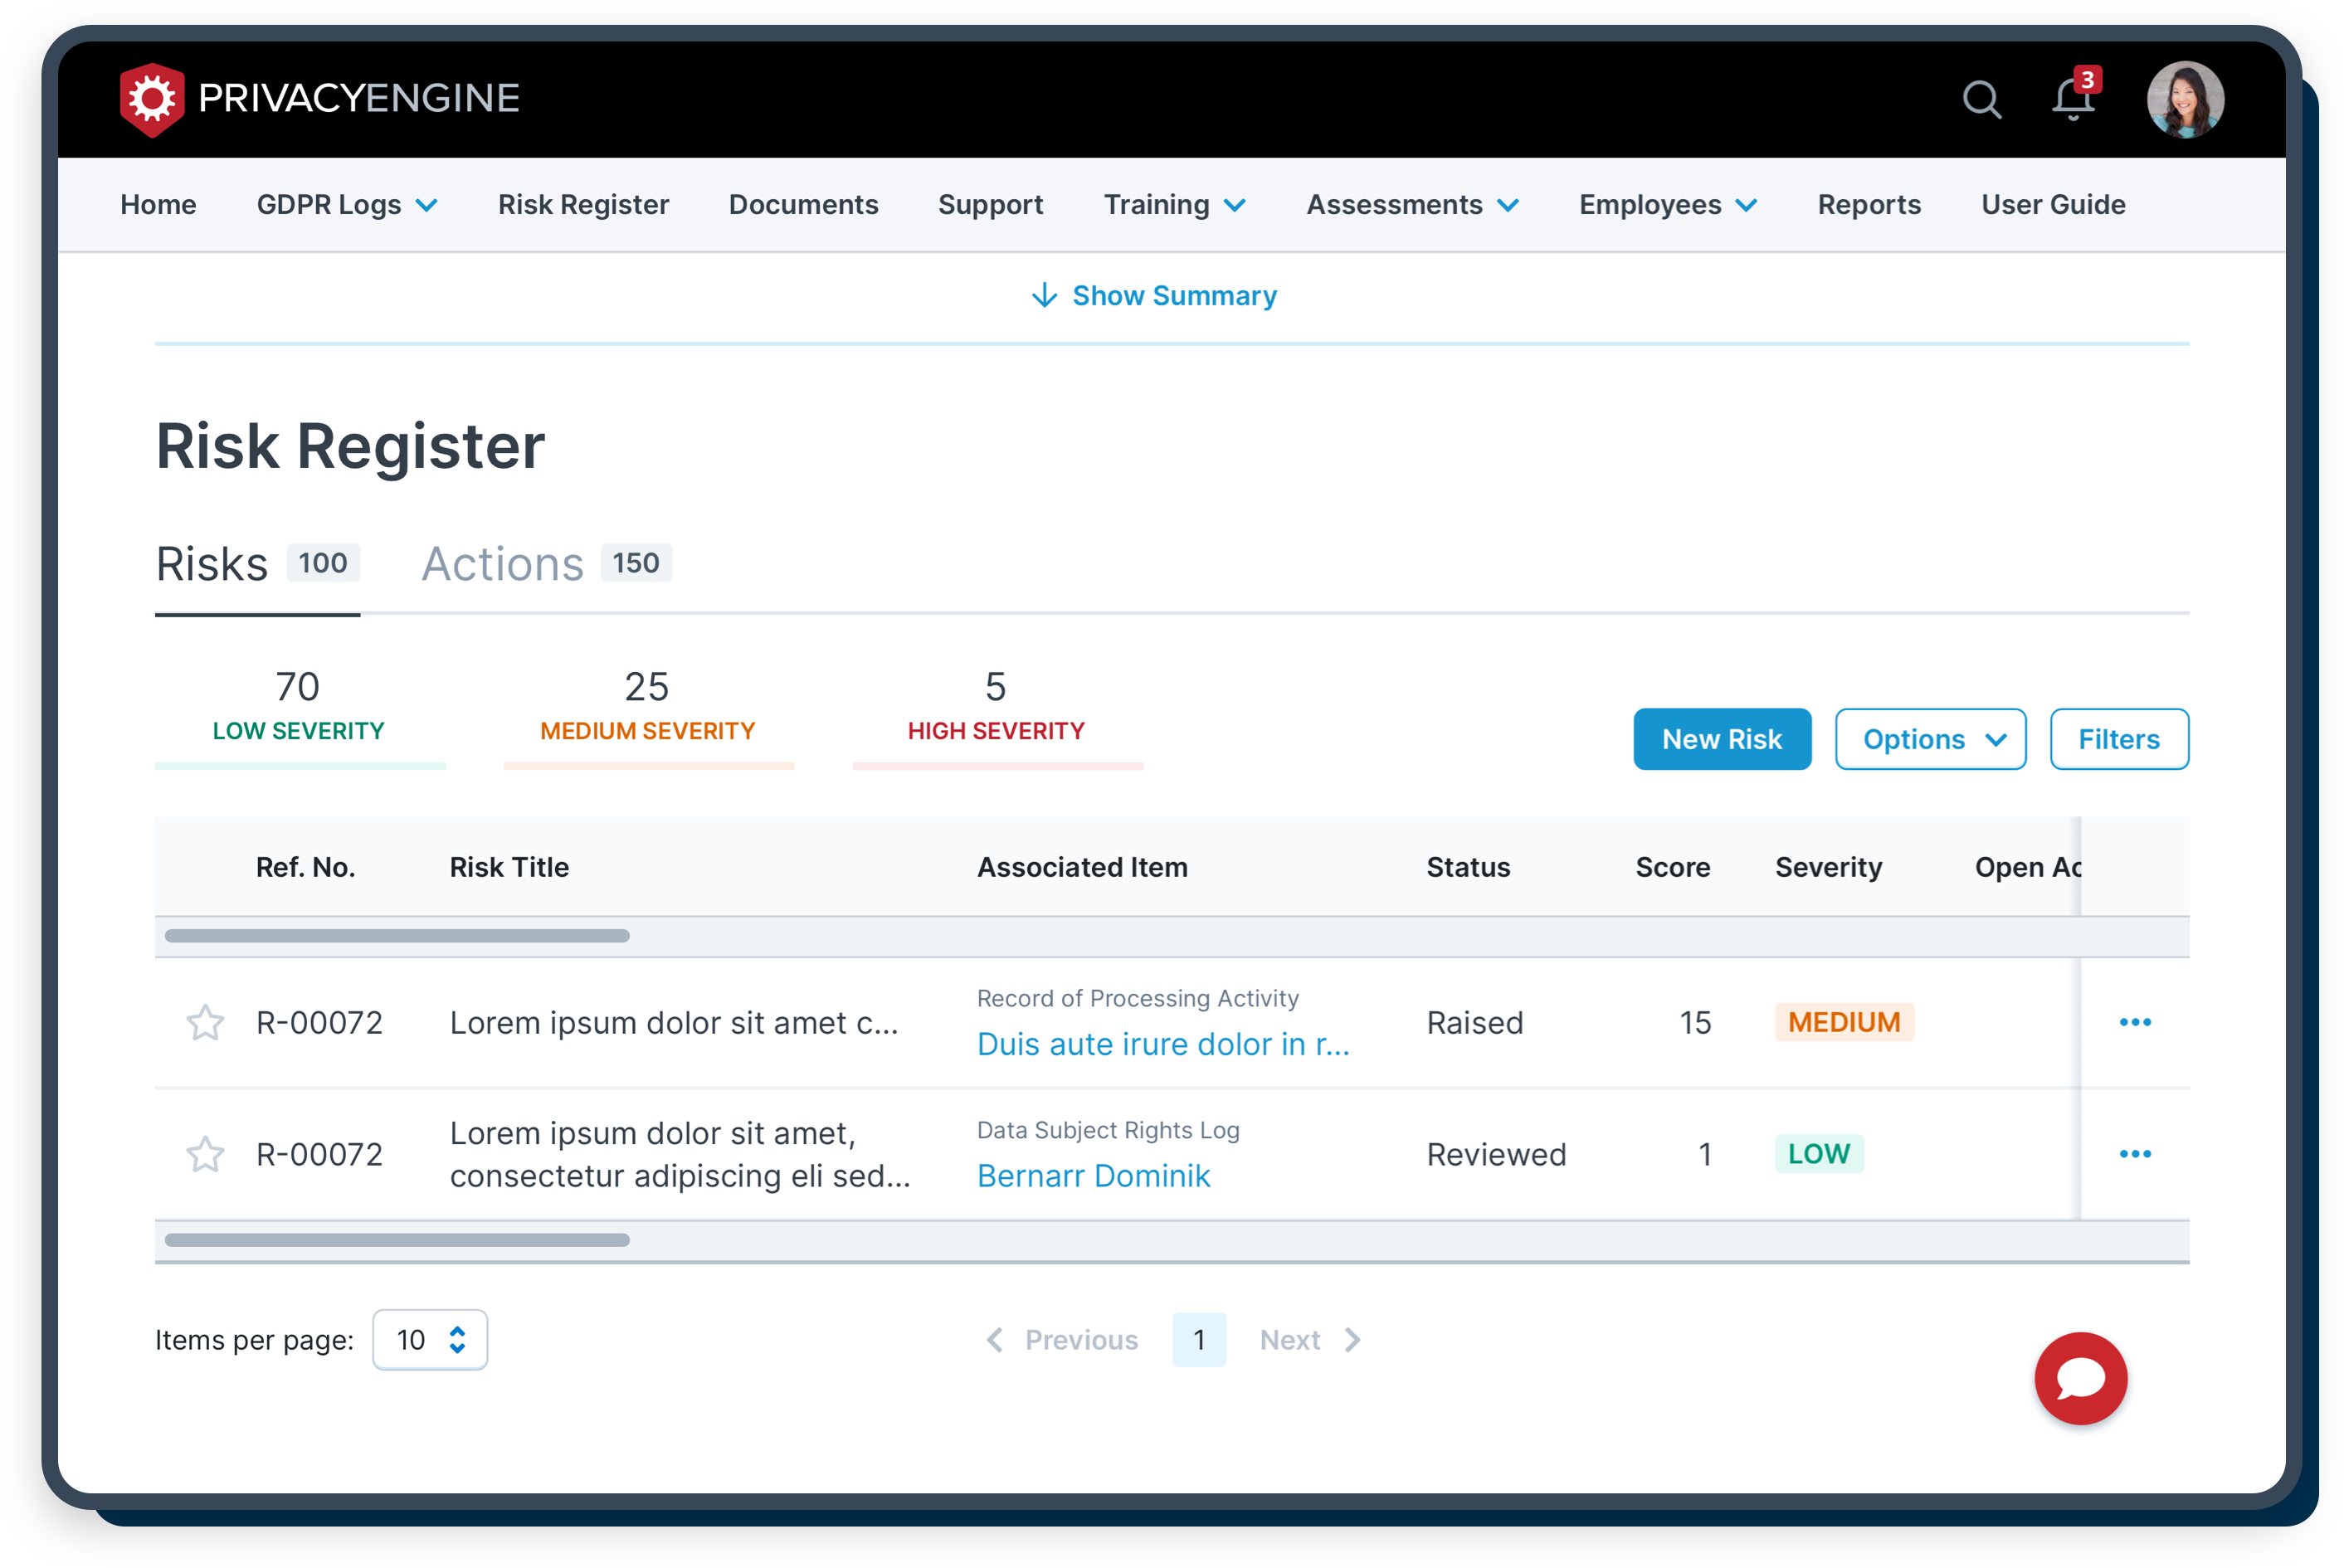Open the search icon in the top bar
Image resolution: width=2344 pixels, height=1568 pixels.
pos(1981,99)
